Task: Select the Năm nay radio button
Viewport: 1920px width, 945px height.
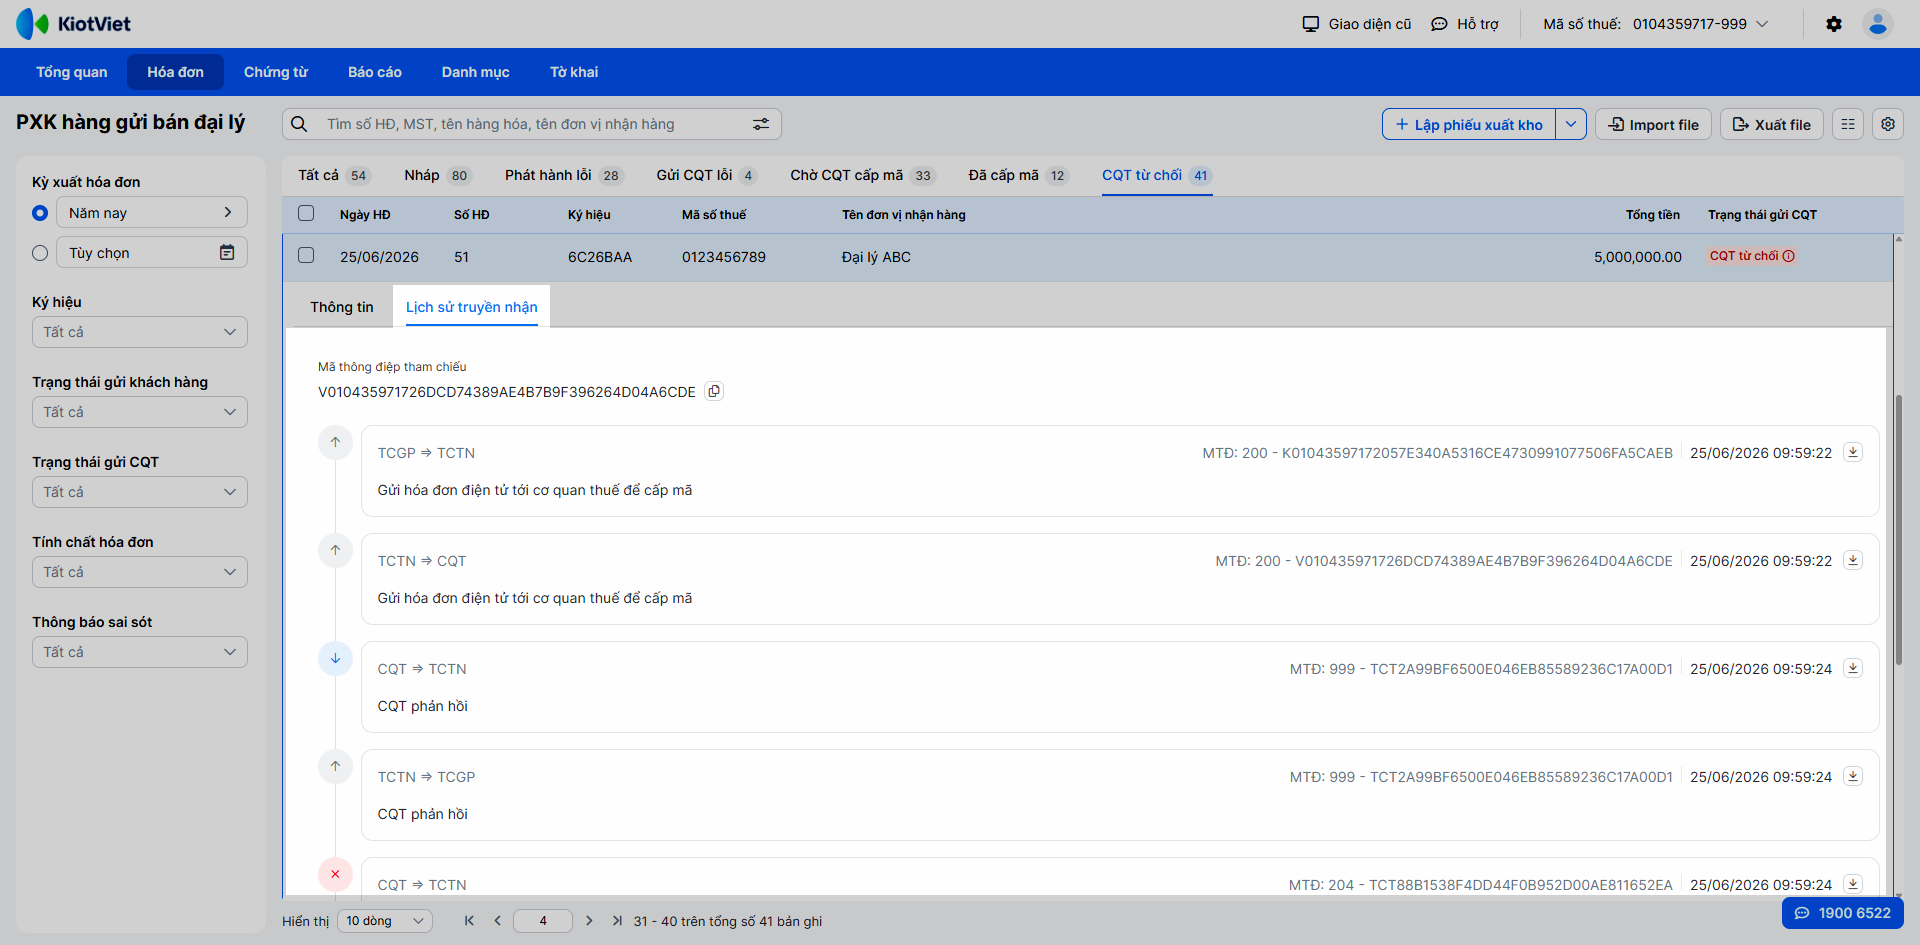Action: [40, 213]
